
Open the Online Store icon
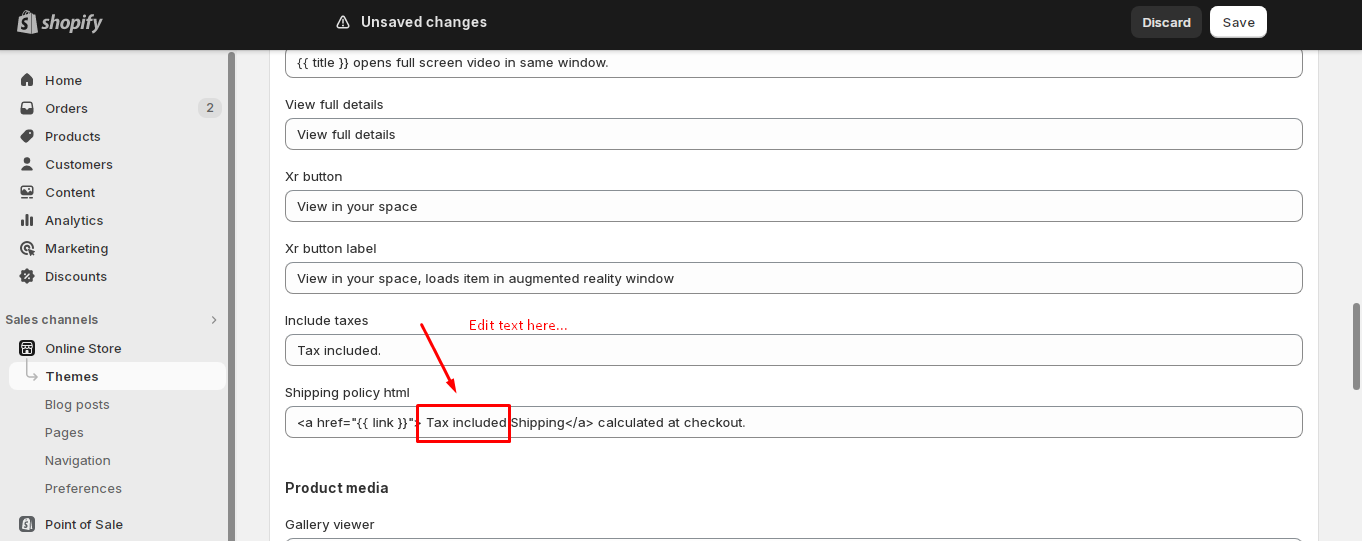click(27, 348)
